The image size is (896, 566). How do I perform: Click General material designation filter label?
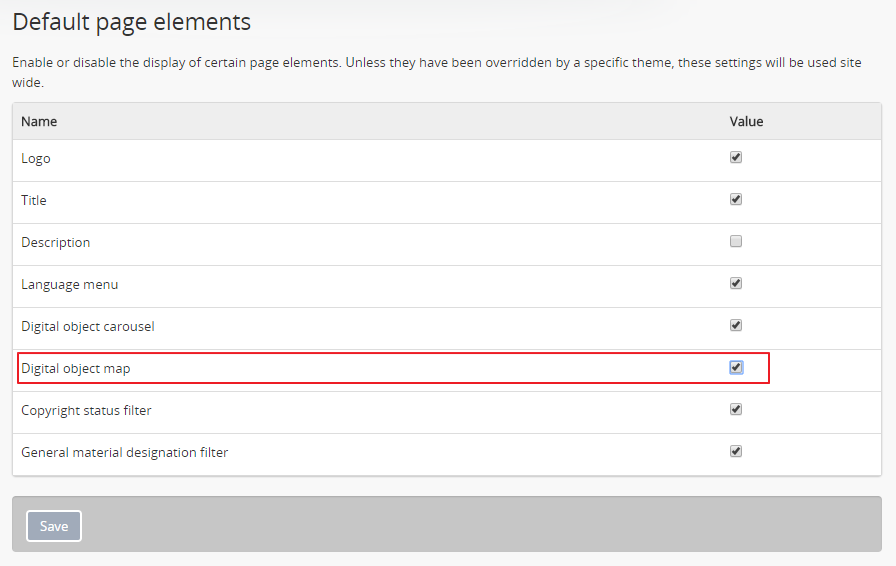click(125, 453)
